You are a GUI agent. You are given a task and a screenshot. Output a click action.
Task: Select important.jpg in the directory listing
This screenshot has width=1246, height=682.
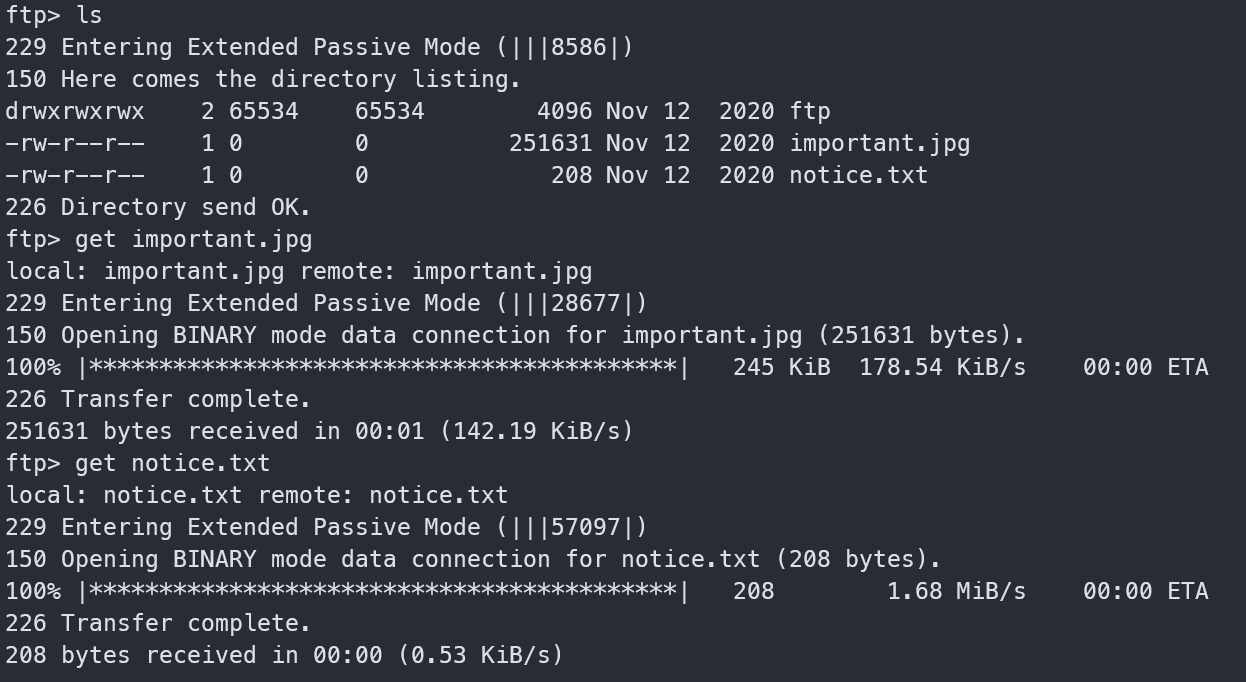(x=880, y=143)
